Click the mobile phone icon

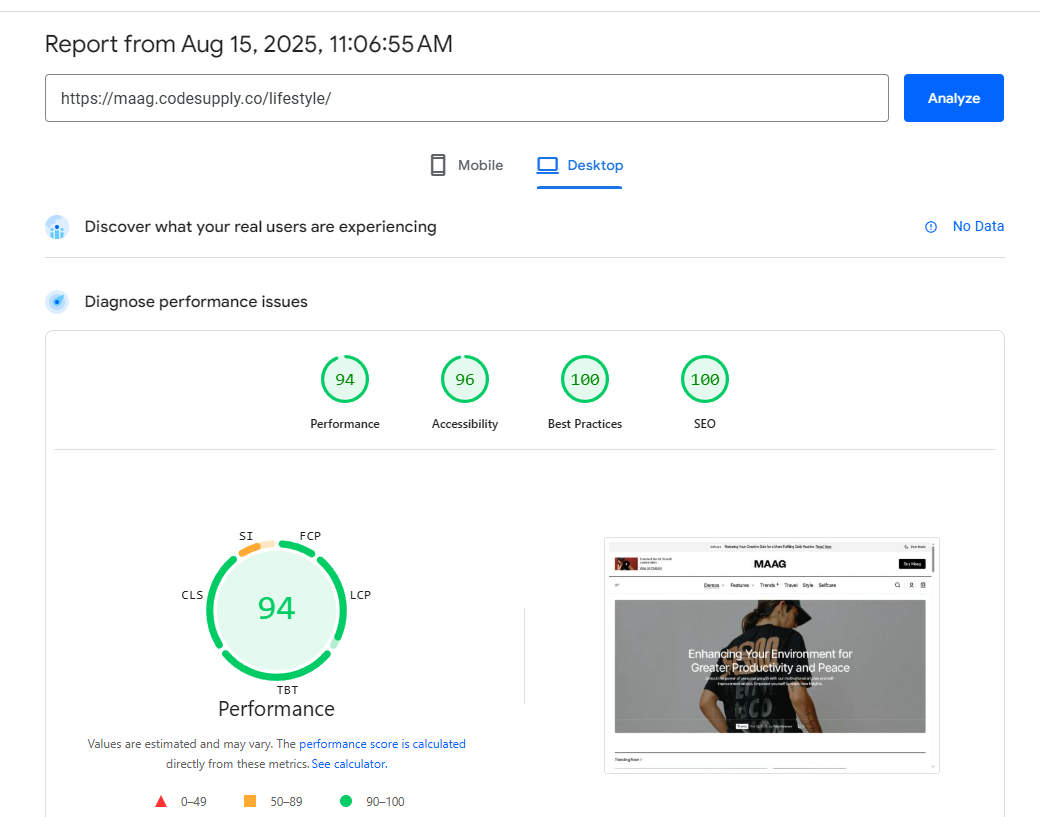[438, 165]
